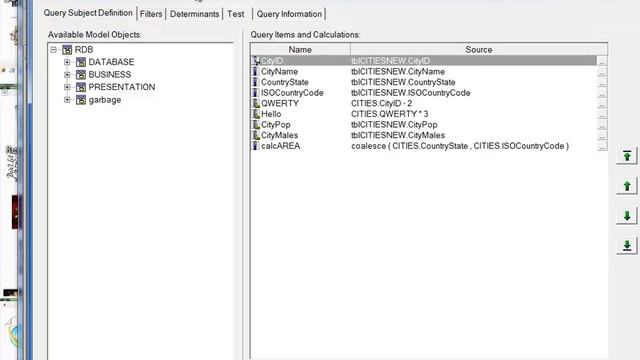Click the QWERTY calculation icon
This screenshot has width=640, height=360.
(256, 103)
